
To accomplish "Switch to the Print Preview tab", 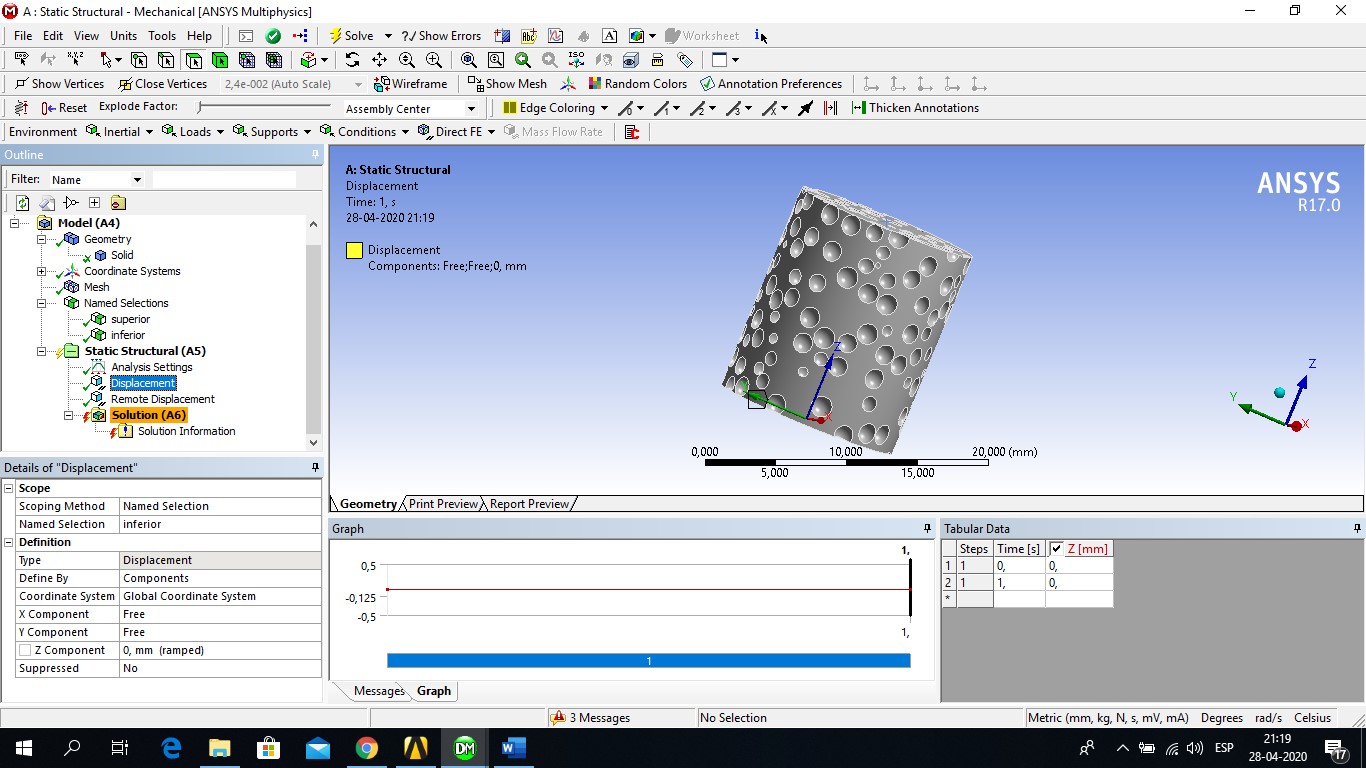I will tap(443, 504).
